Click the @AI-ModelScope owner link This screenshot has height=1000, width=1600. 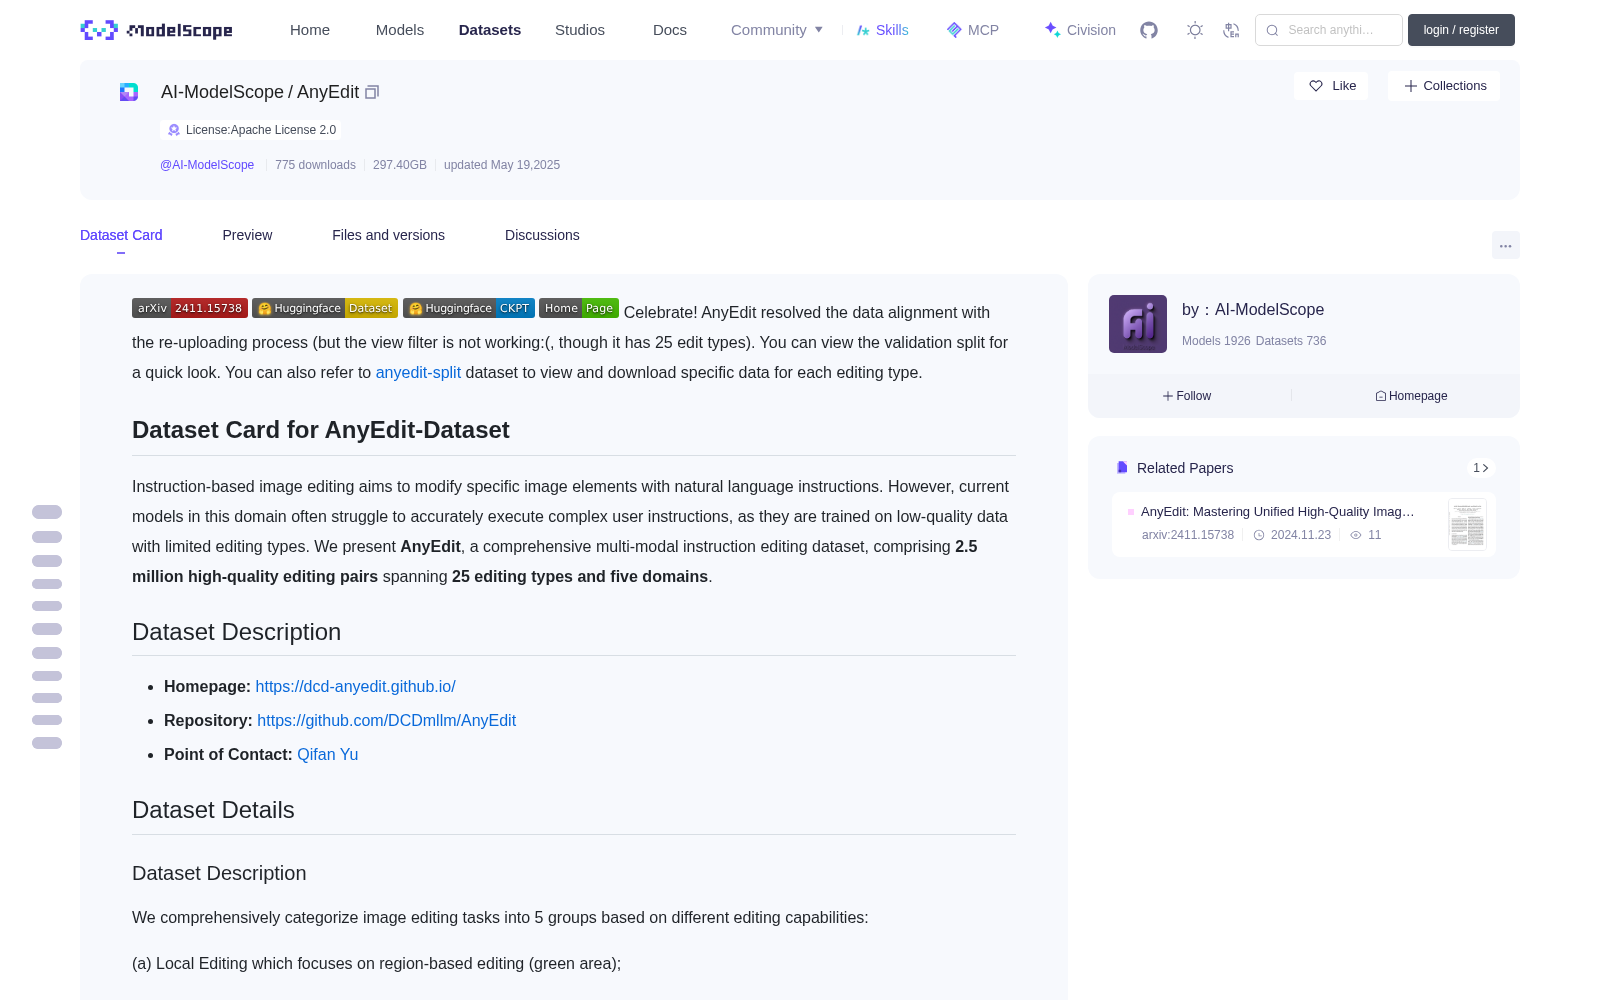(207, 165)
